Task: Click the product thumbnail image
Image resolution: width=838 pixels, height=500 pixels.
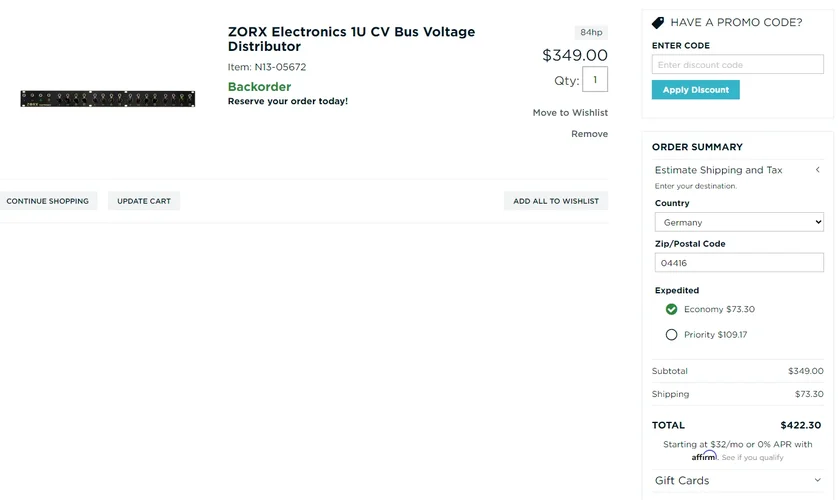Action: 107,99
